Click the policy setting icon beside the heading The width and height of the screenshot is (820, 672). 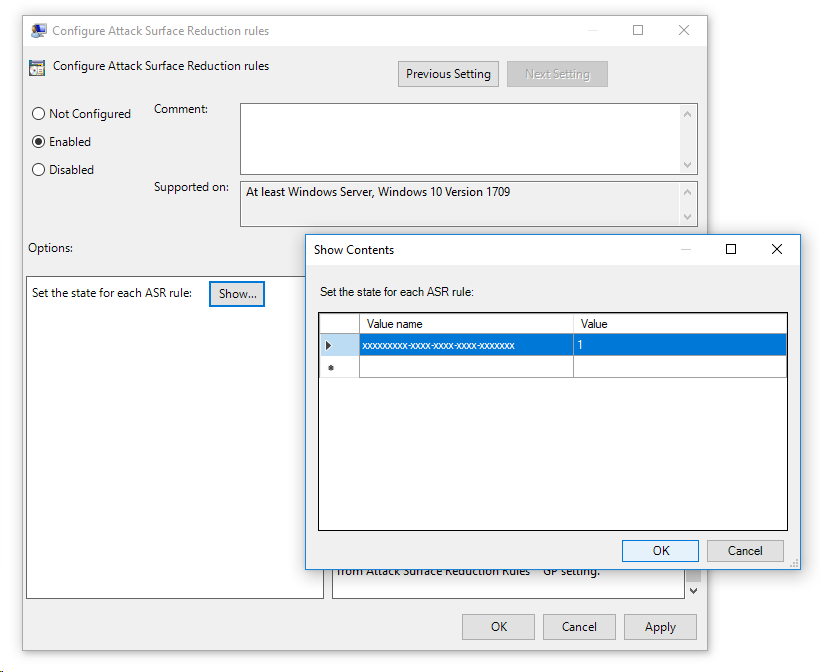(x=38, y=68)
